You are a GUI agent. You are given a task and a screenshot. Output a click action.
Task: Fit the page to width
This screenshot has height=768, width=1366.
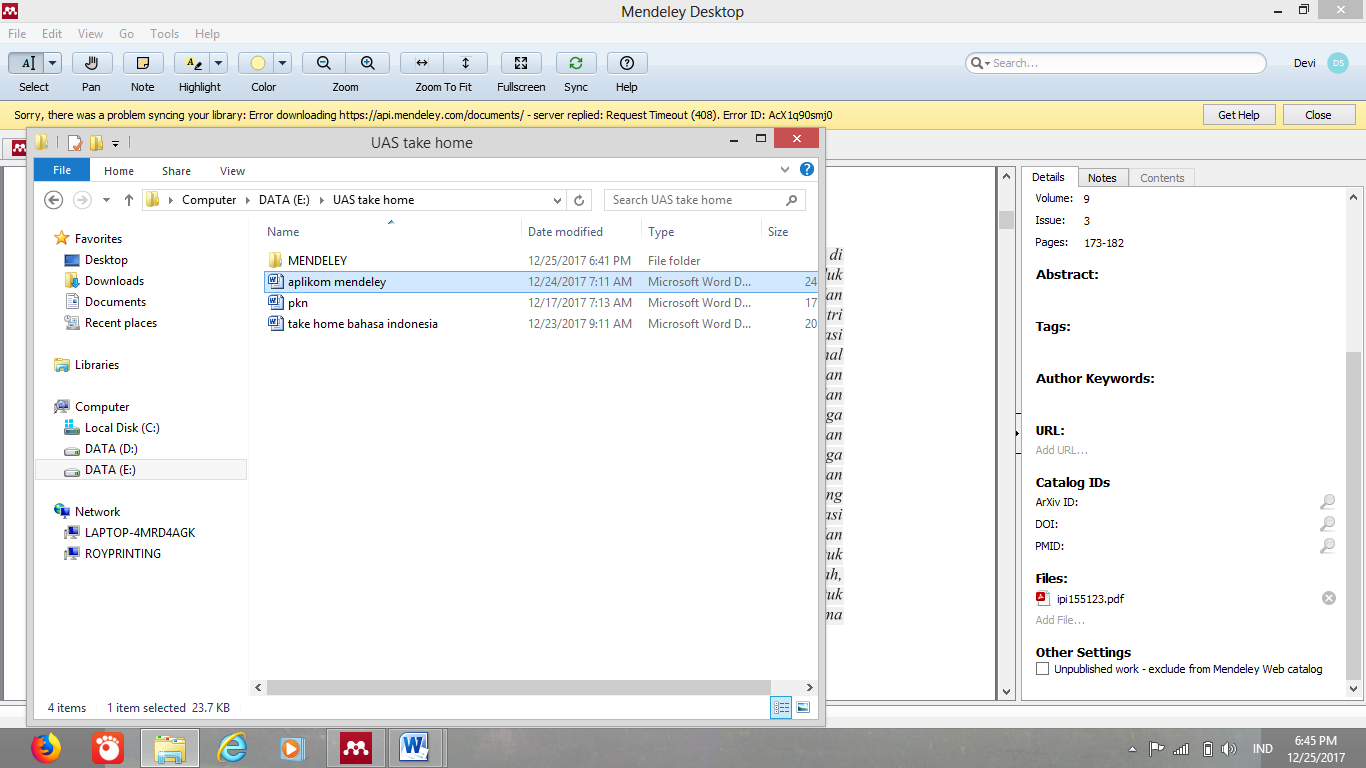click(x=422, y=63)
